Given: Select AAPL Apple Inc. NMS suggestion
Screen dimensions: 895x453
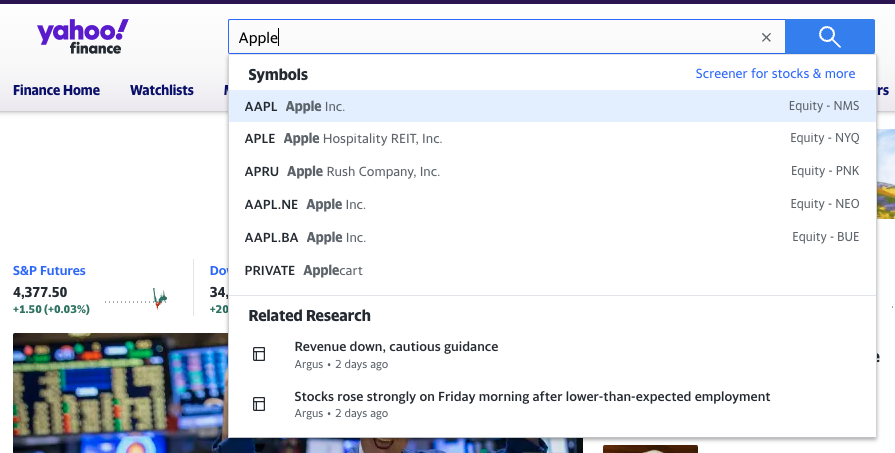Looking at the screenshot, I should [x=552, y=106].
